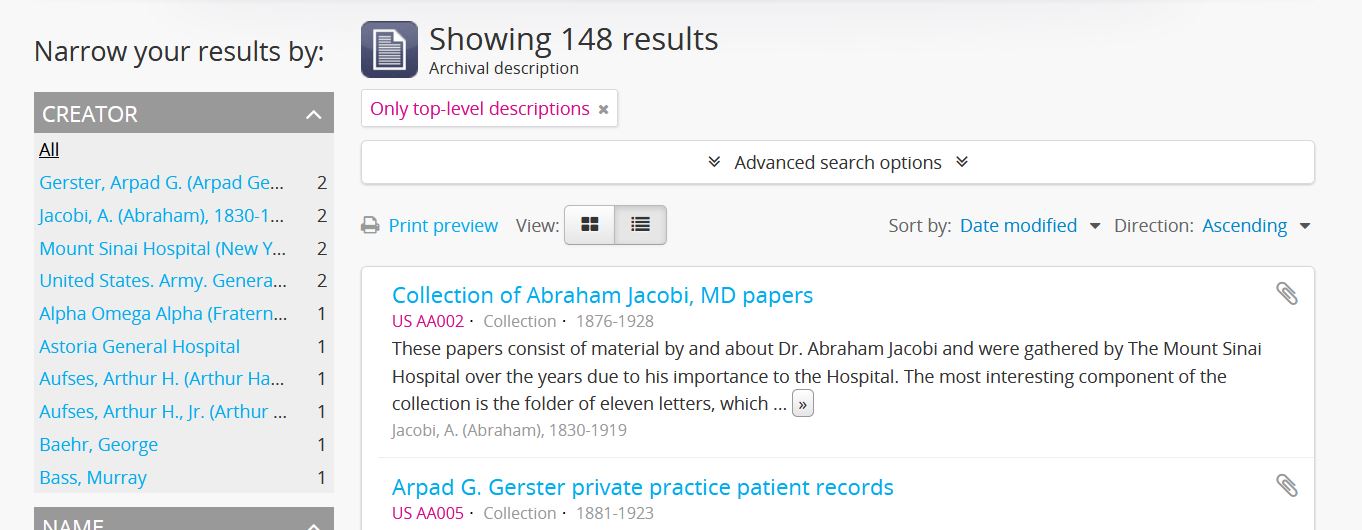
Task: Add Arpad Gerster patient records to clipboard
Action: click(1287, 486)
